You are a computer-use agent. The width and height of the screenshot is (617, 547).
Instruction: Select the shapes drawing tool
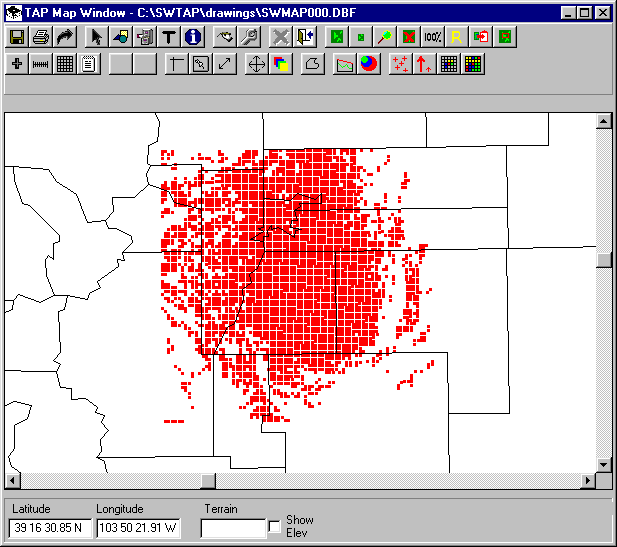pos(120,37)
